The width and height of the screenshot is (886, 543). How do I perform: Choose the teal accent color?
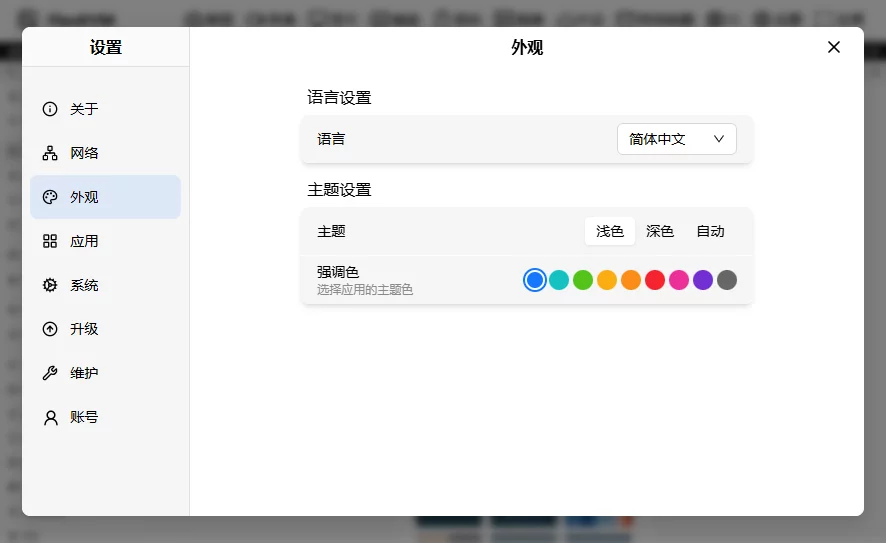pyautogui.click(x=559, y=280)
